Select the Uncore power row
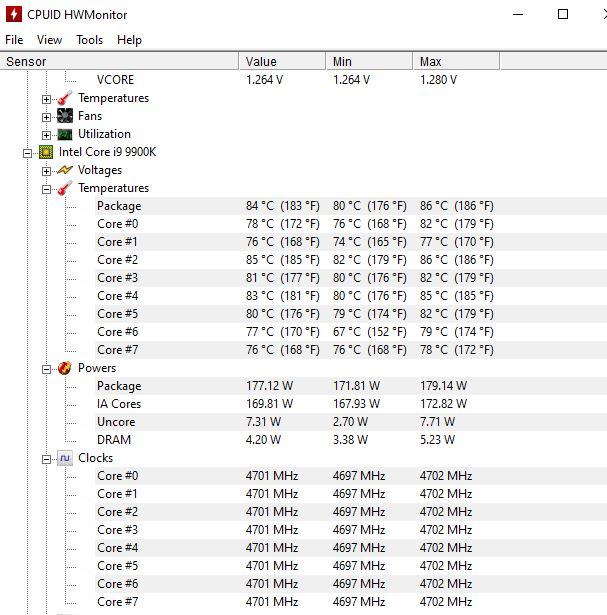607x615 pixels. pos(116,422)
